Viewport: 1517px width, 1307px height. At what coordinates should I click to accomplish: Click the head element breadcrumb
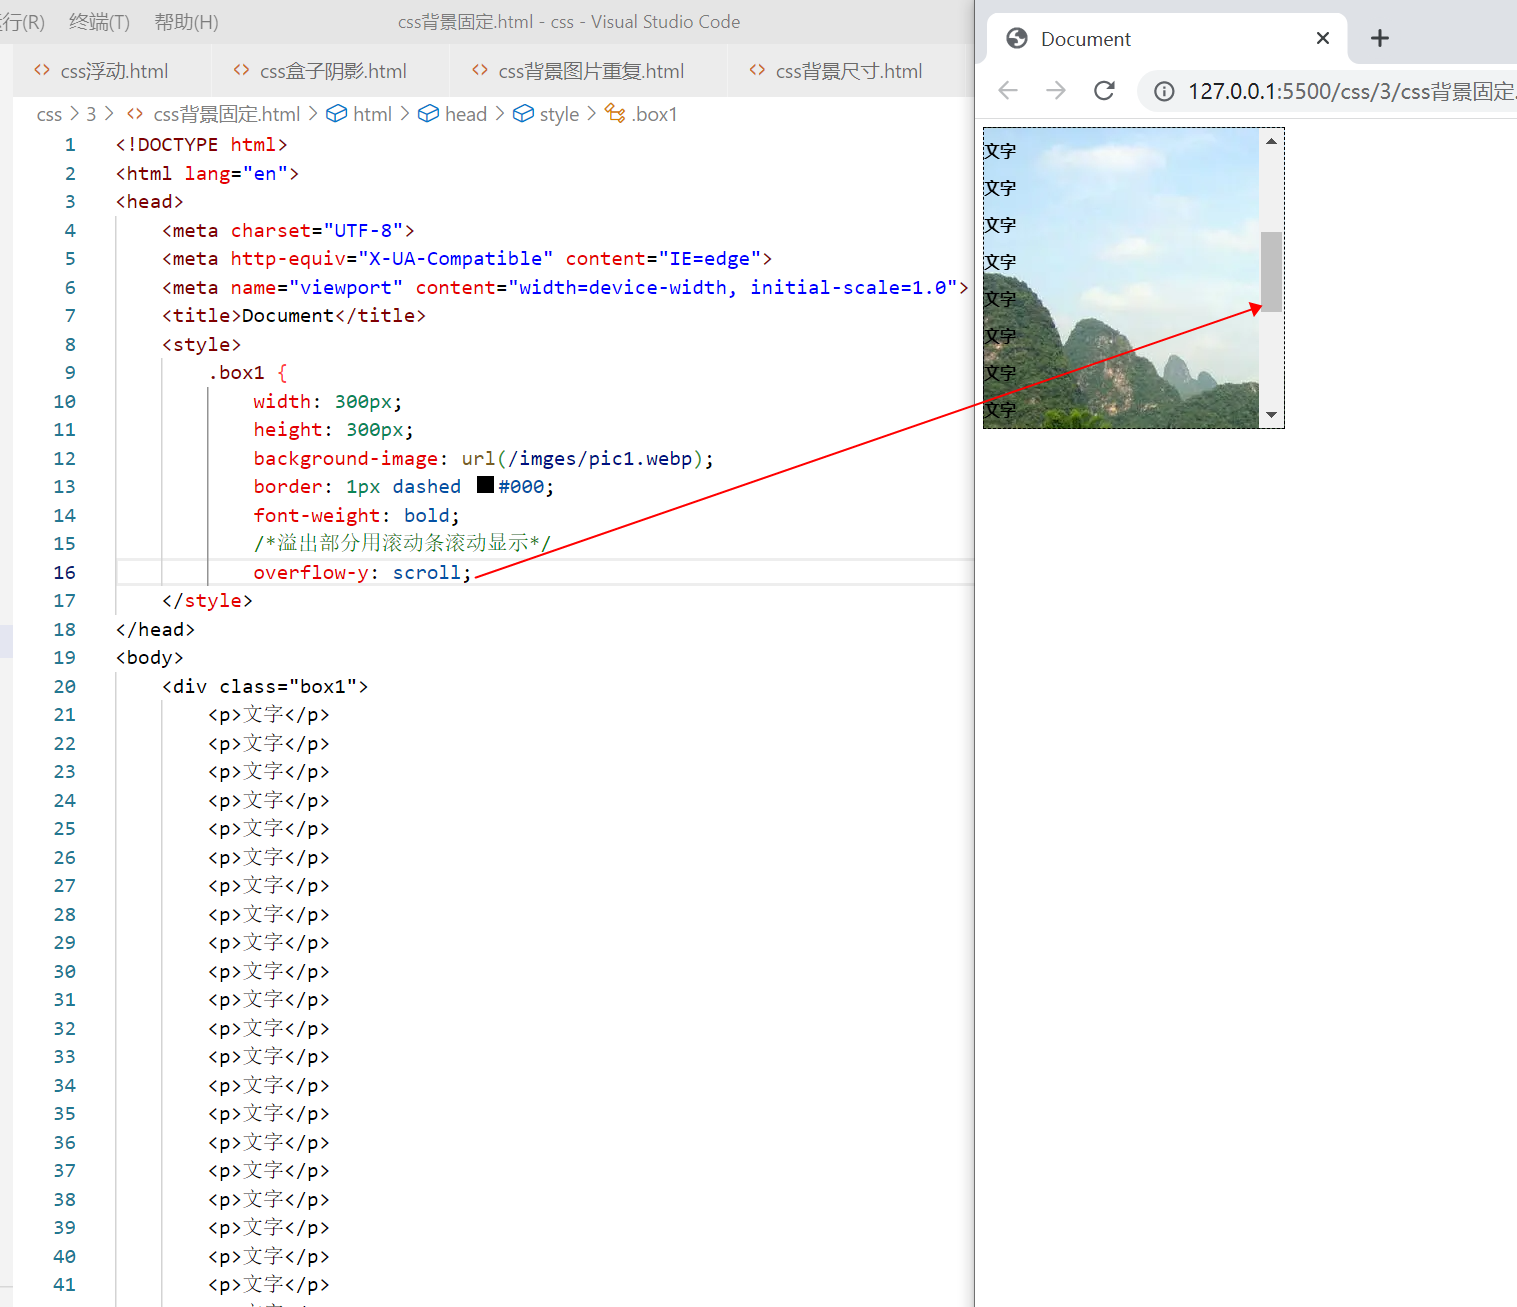(466, 115)
